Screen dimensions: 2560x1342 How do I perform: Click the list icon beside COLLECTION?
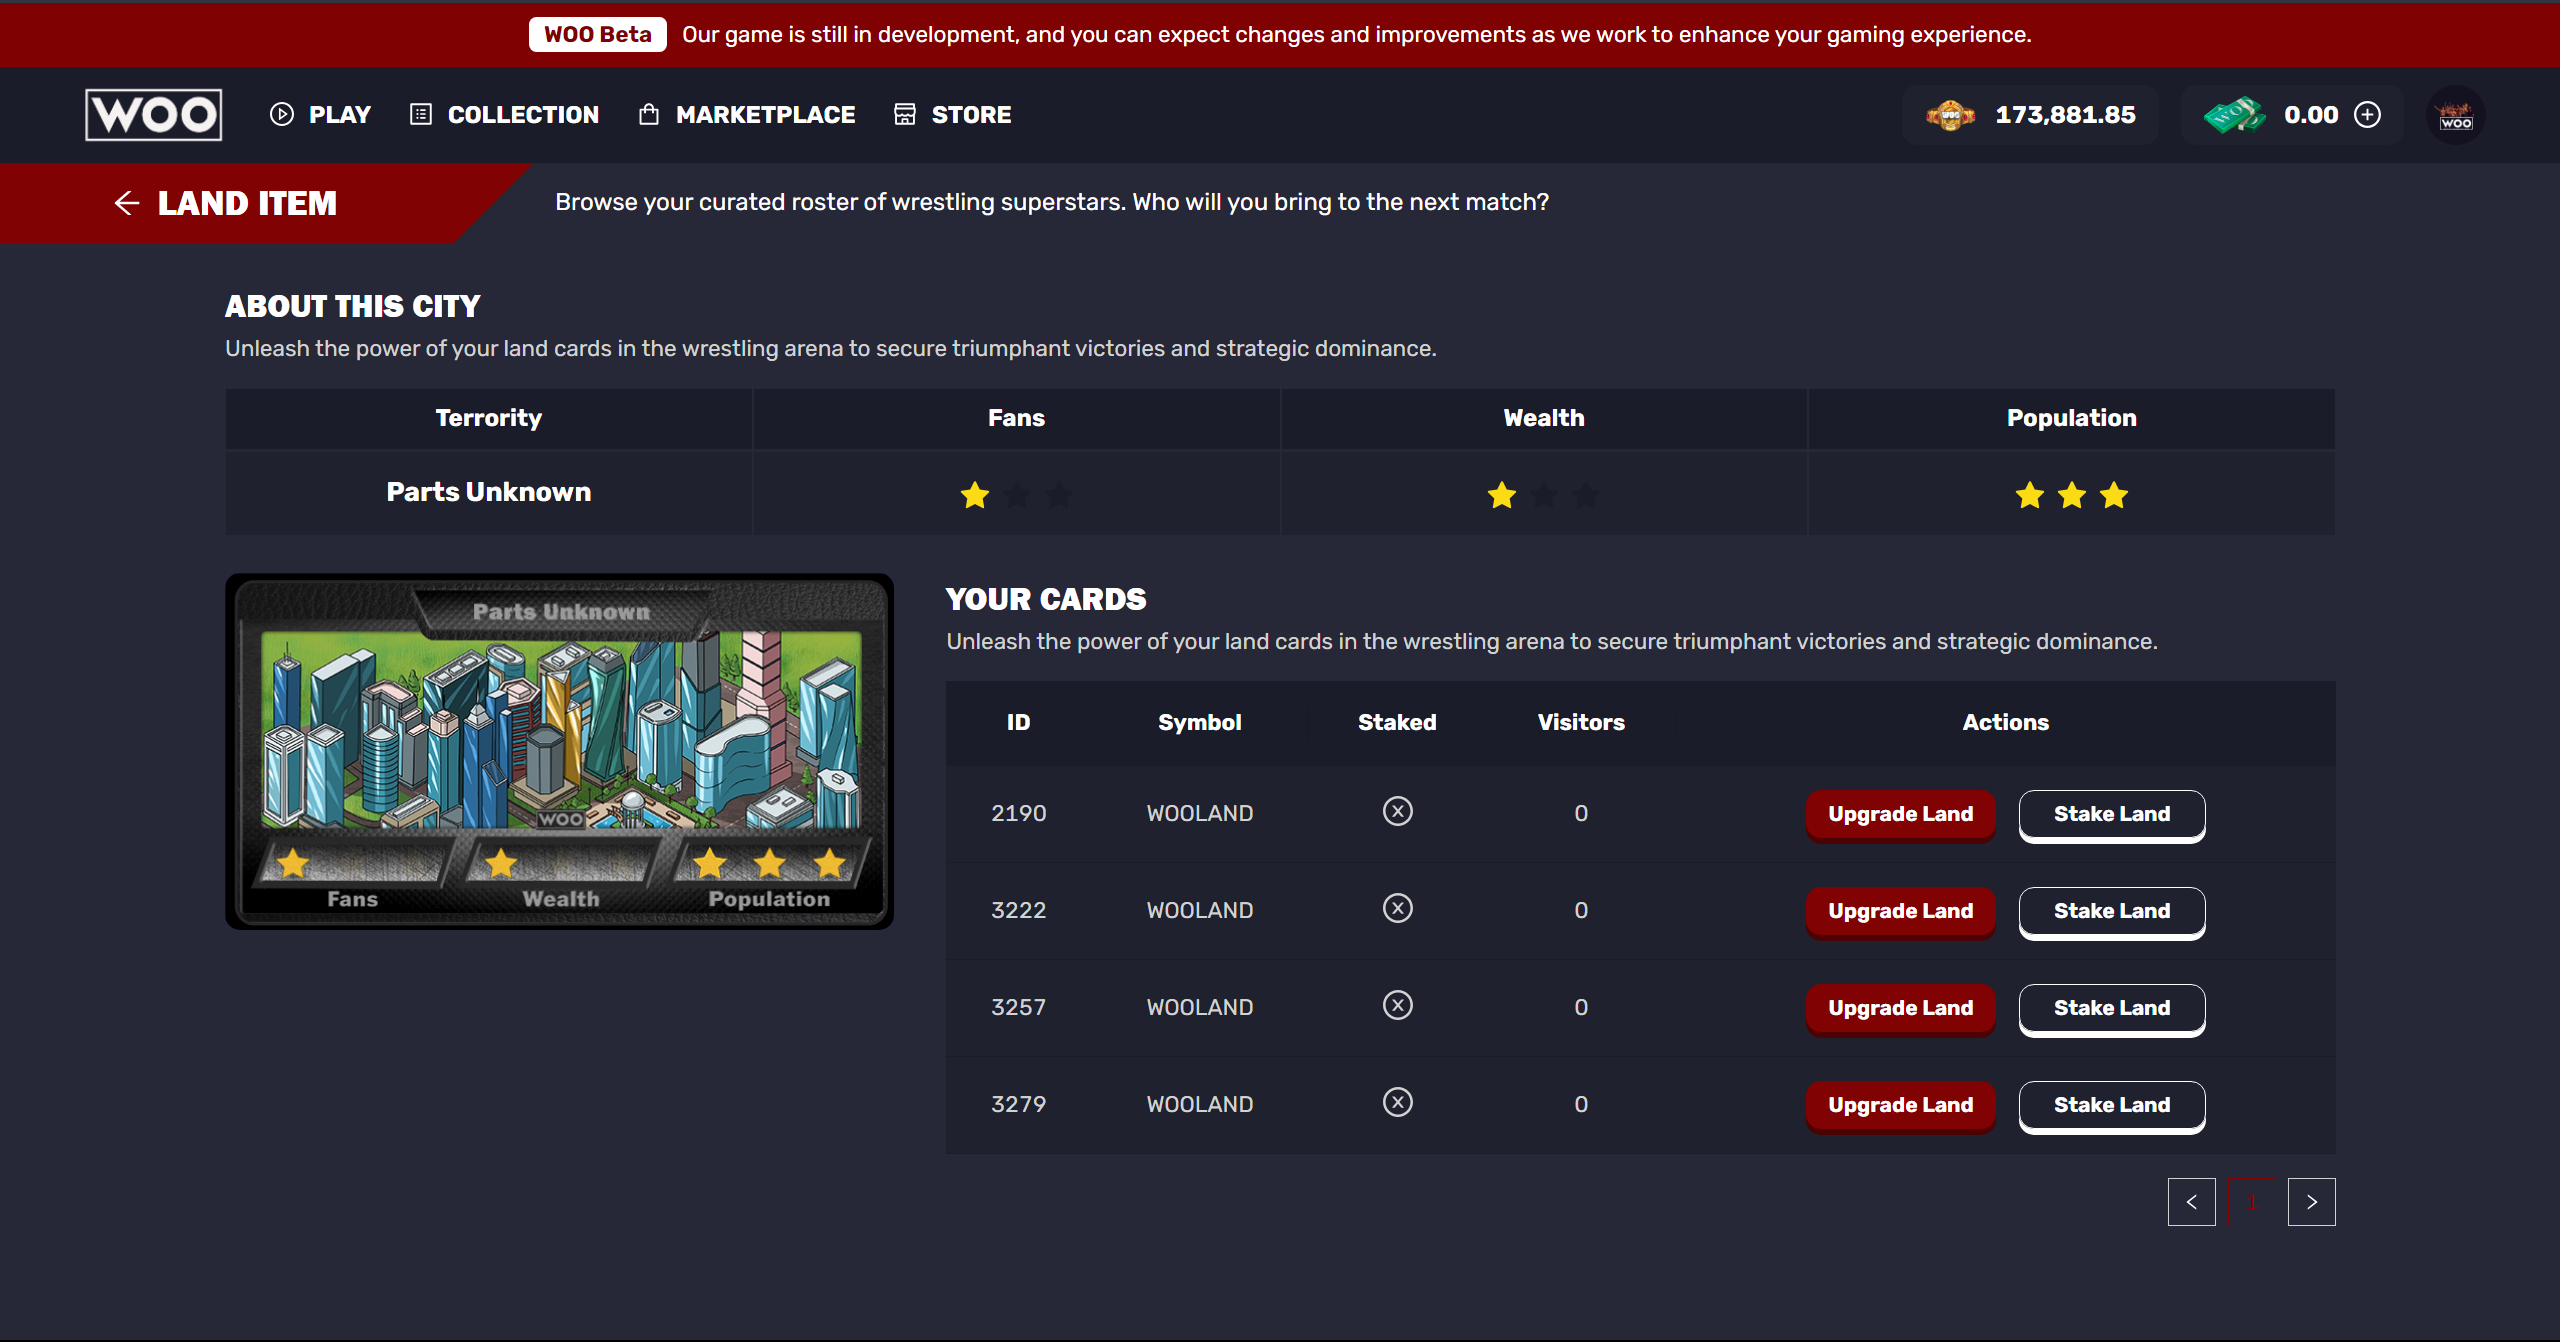tap(421, 115)
